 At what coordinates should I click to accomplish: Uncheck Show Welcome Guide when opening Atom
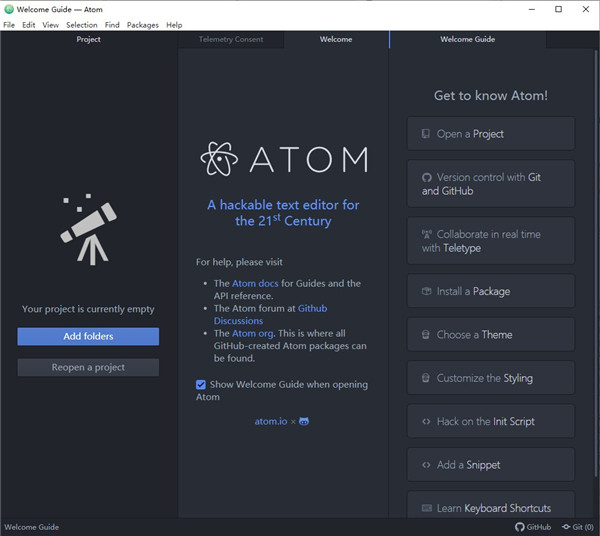201,384
